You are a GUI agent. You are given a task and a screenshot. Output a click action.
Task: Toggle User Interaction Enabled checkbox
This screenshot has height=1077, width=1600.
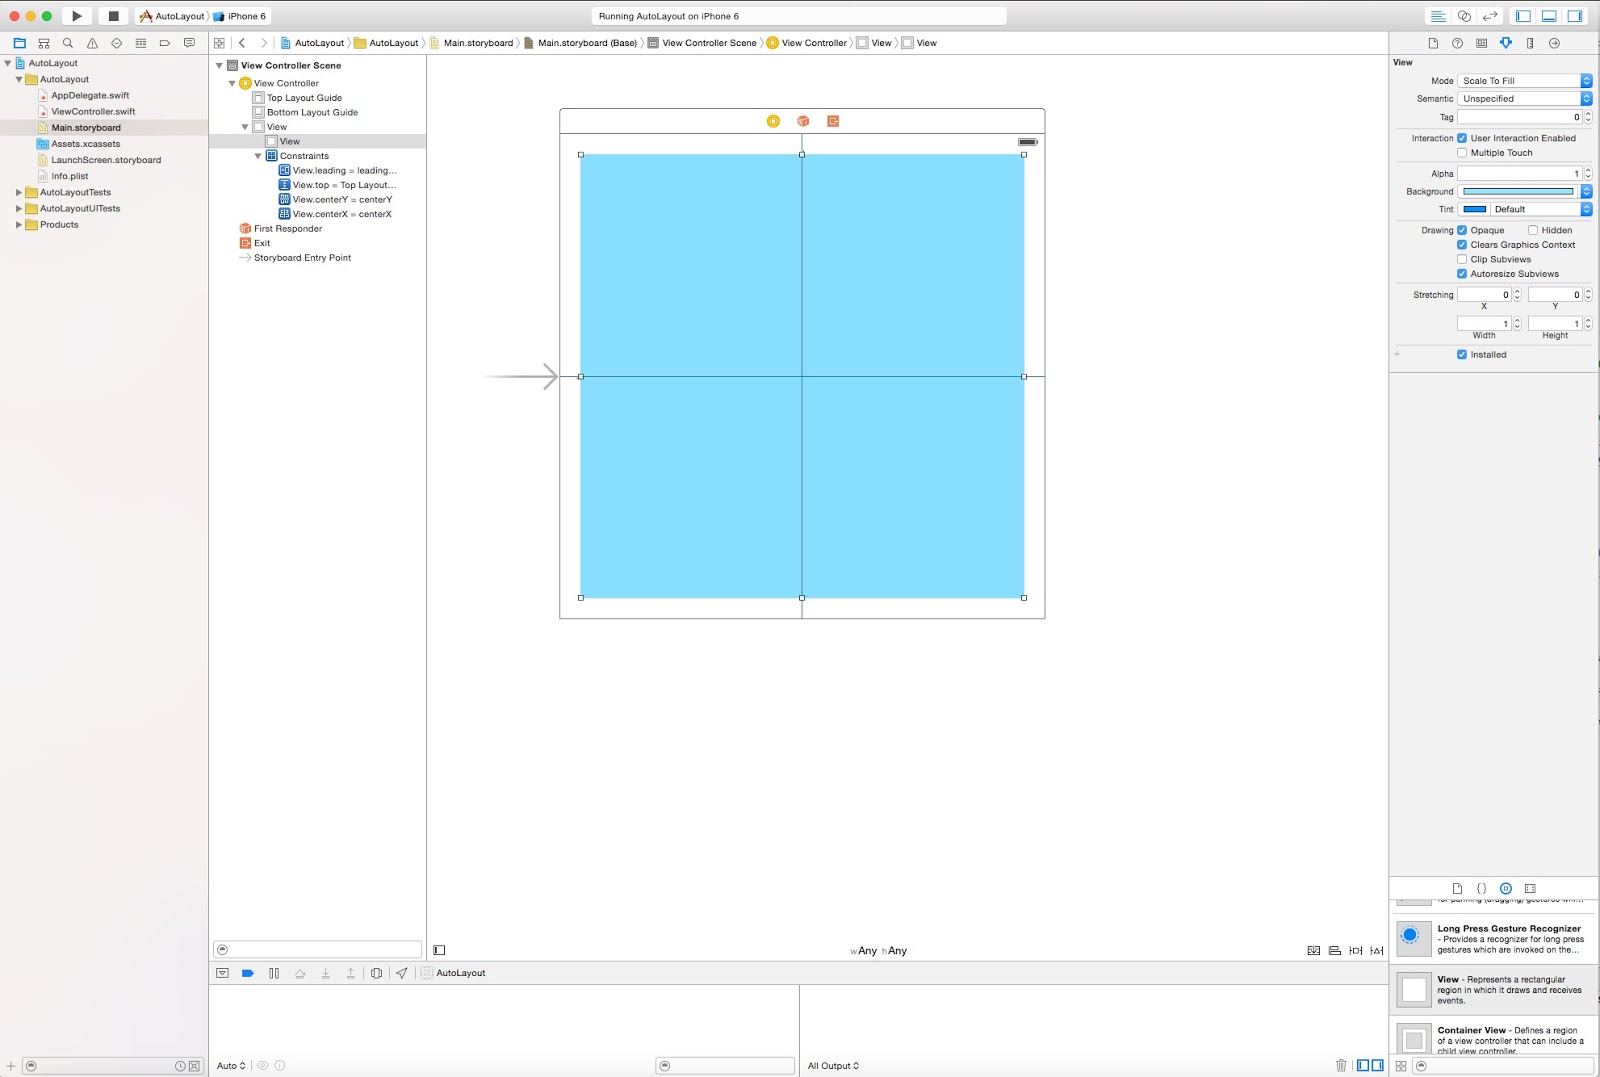[1462, 138]
